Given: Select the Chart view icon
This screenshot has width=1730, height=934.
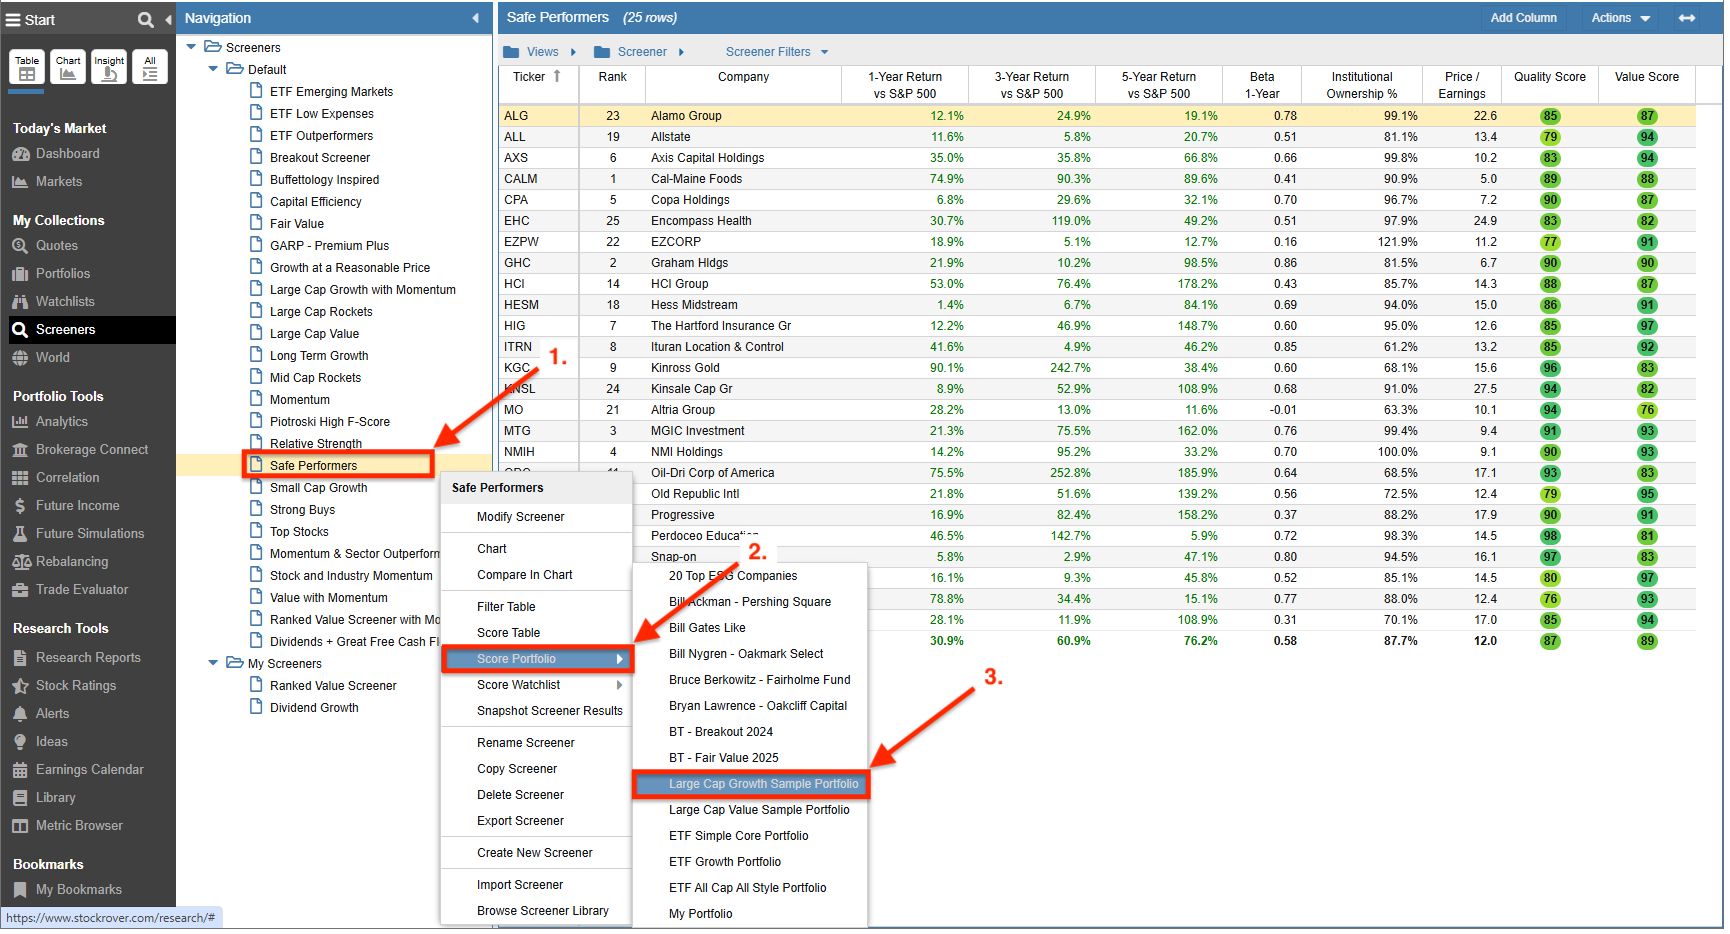Looking at the screenshot, I should [x=68, y=67].
